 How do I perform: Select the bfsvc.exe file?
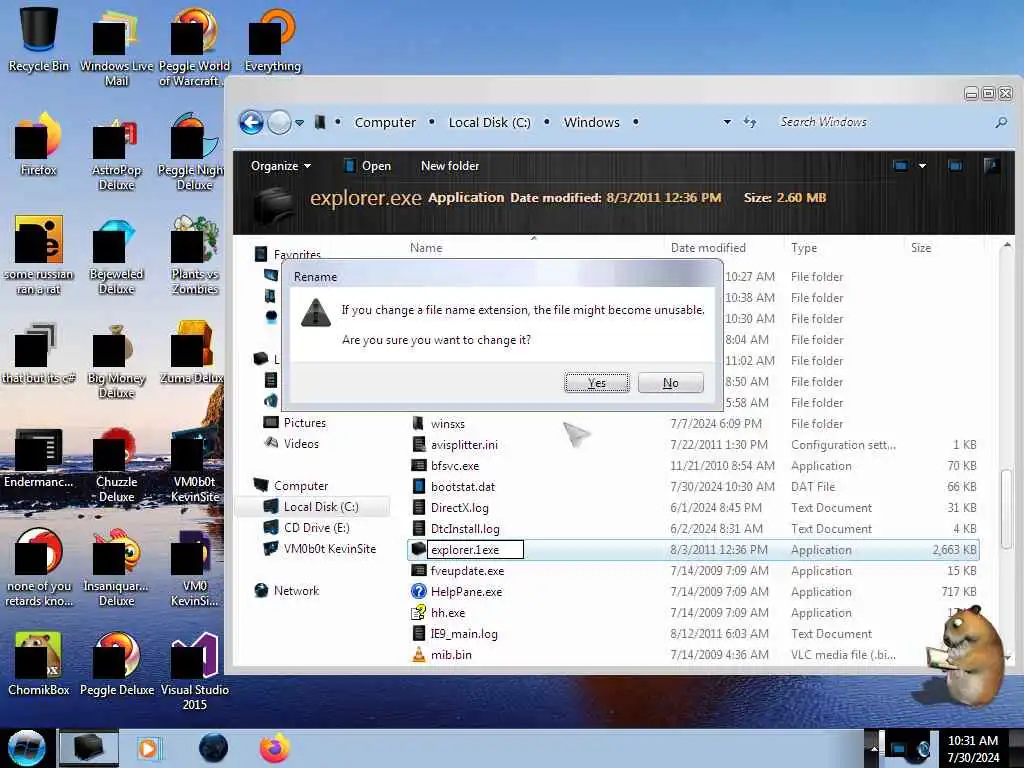pos(455,466)
